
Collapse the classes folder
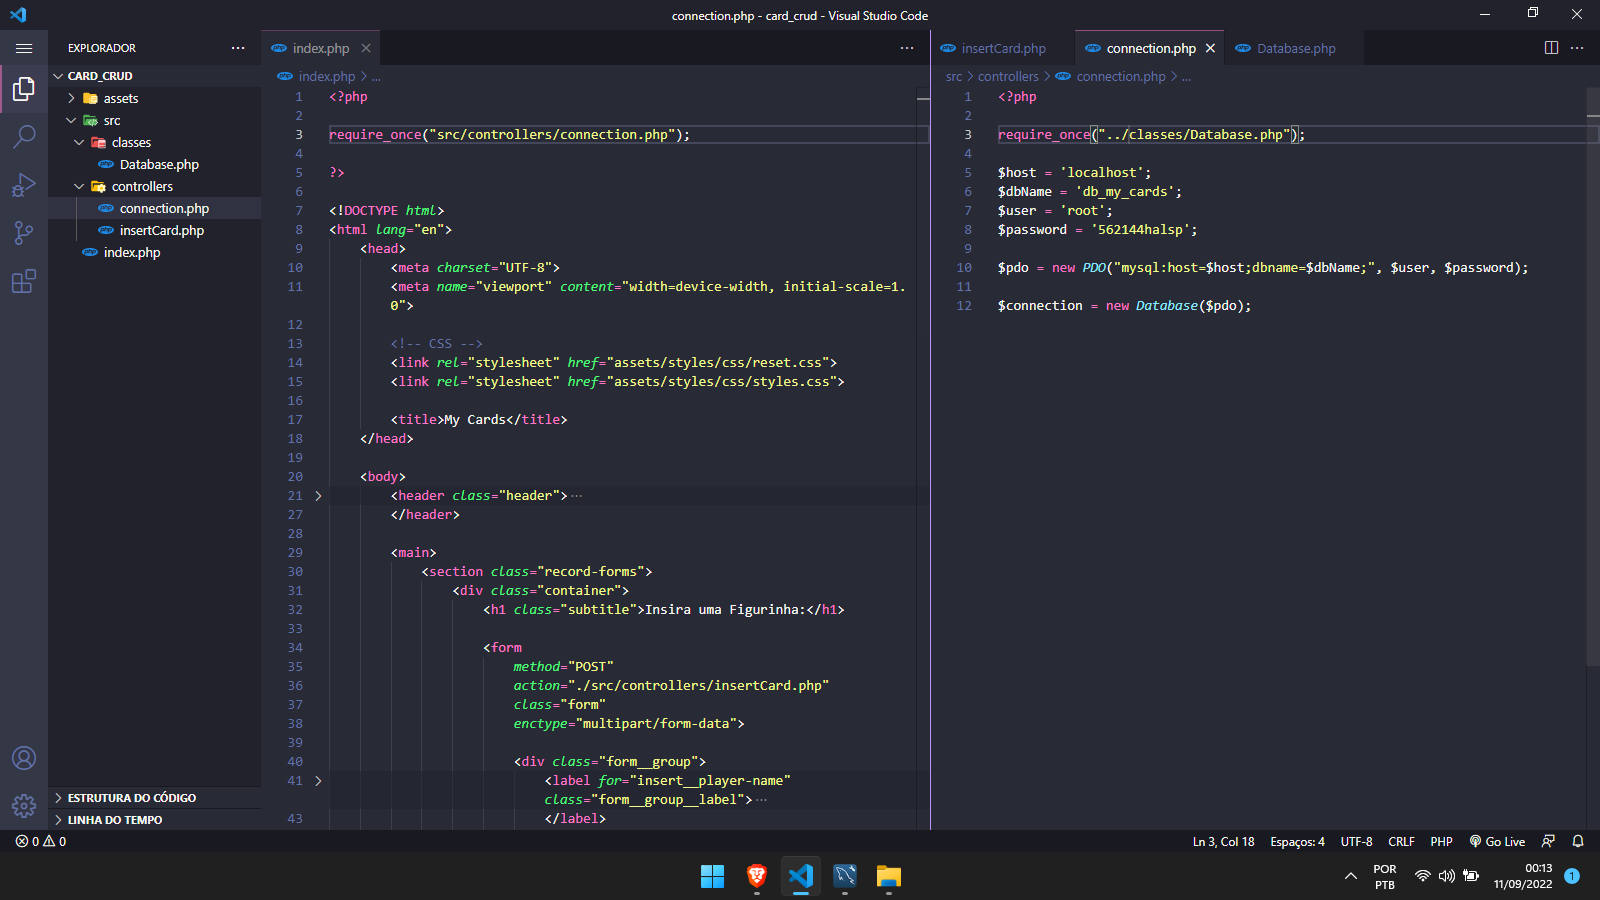point(80,142)
